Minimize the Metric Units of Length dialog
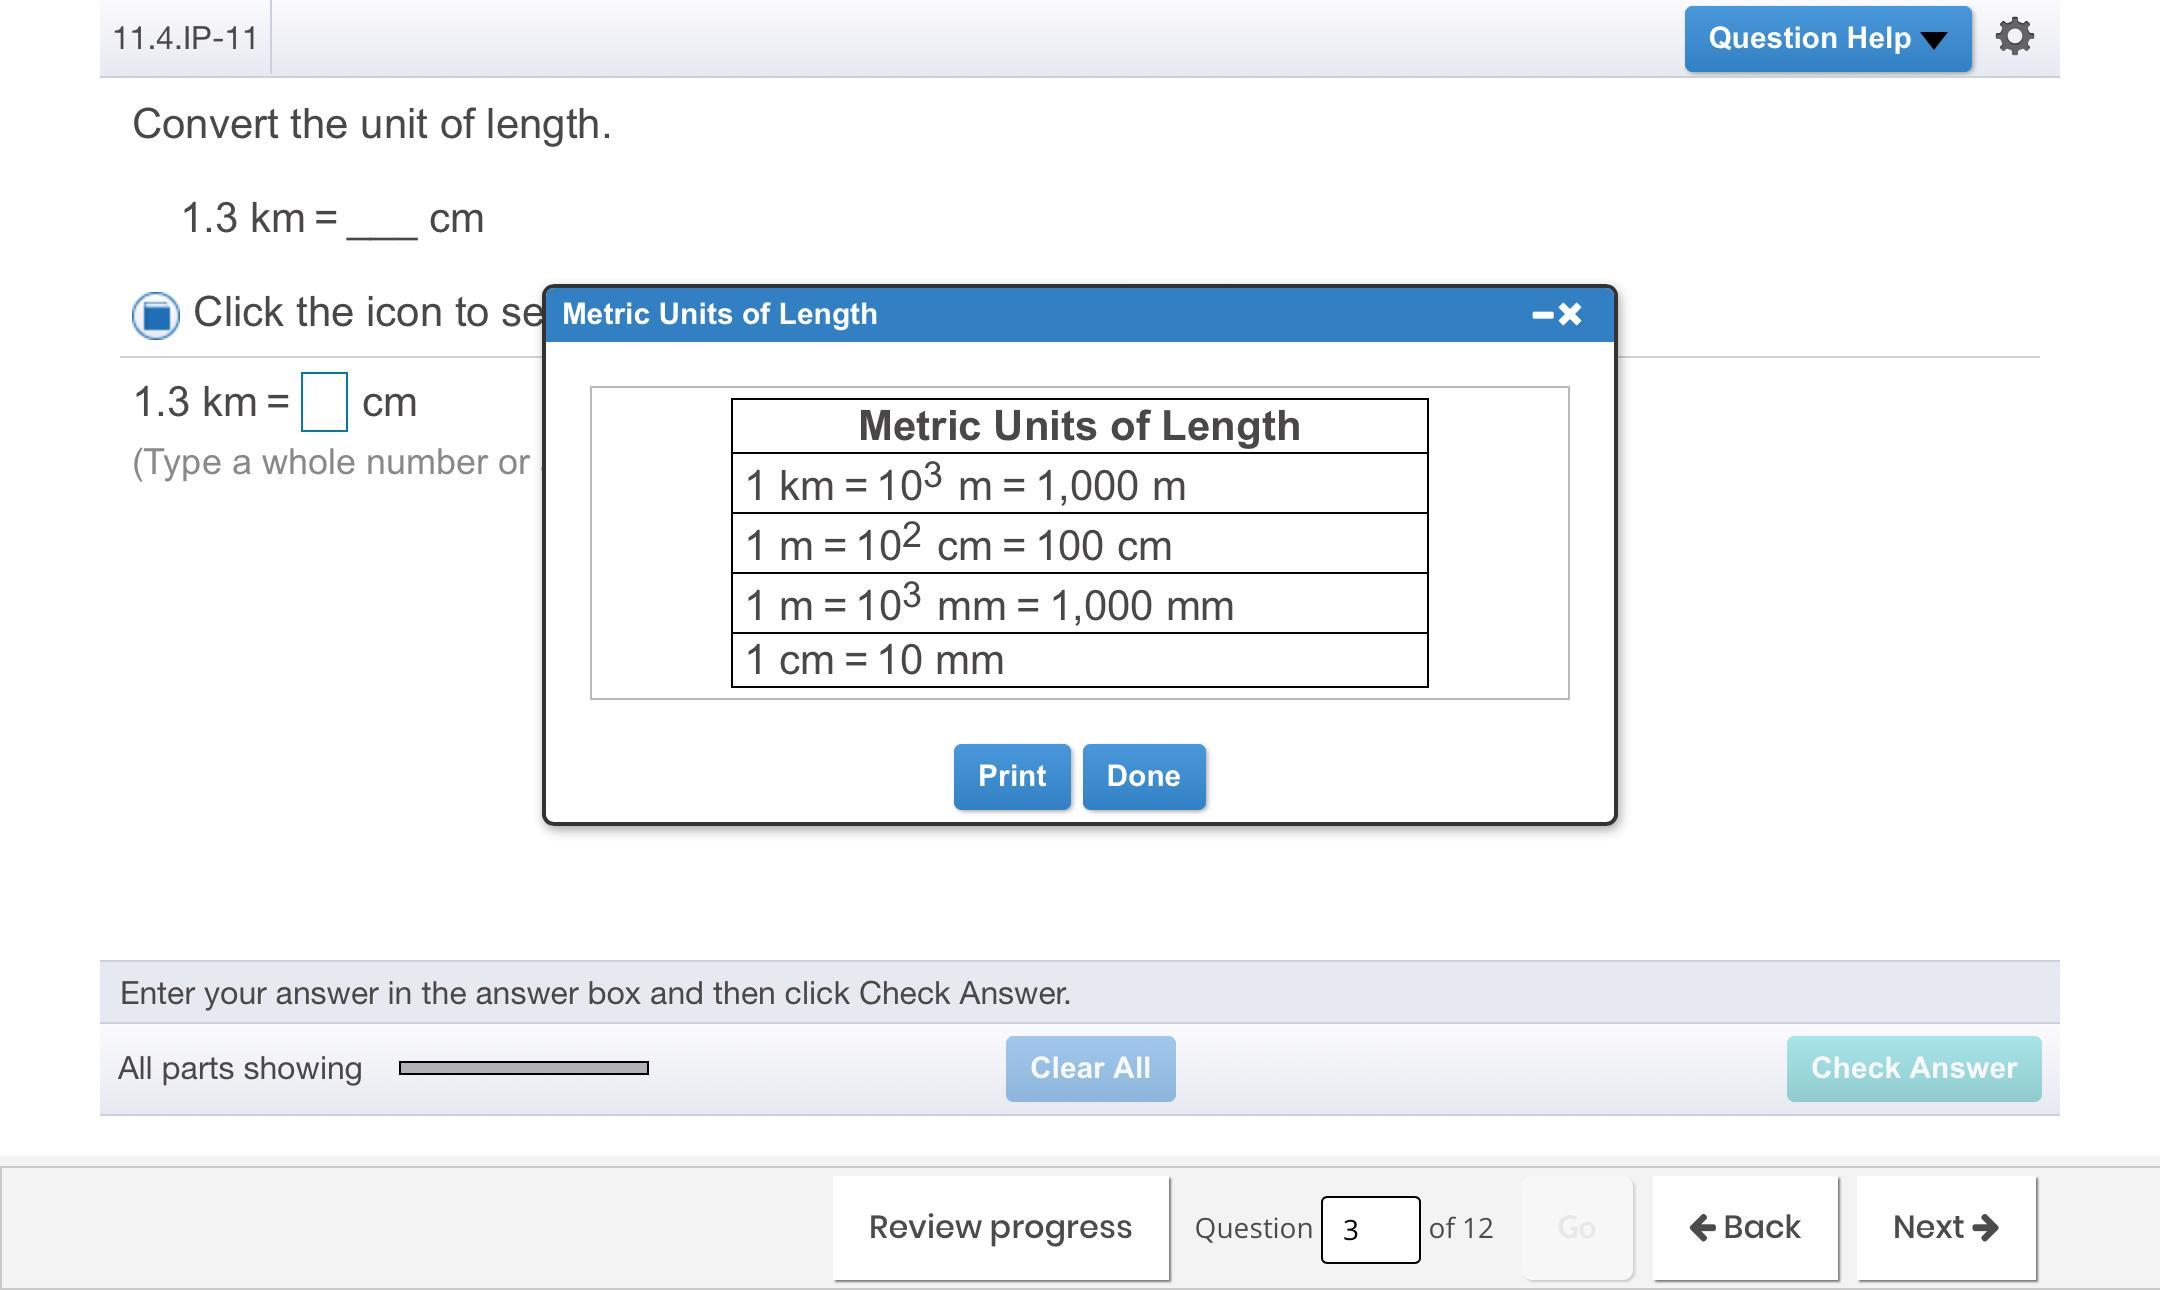The image size is (2160, 1290). tap(1542, 315)
